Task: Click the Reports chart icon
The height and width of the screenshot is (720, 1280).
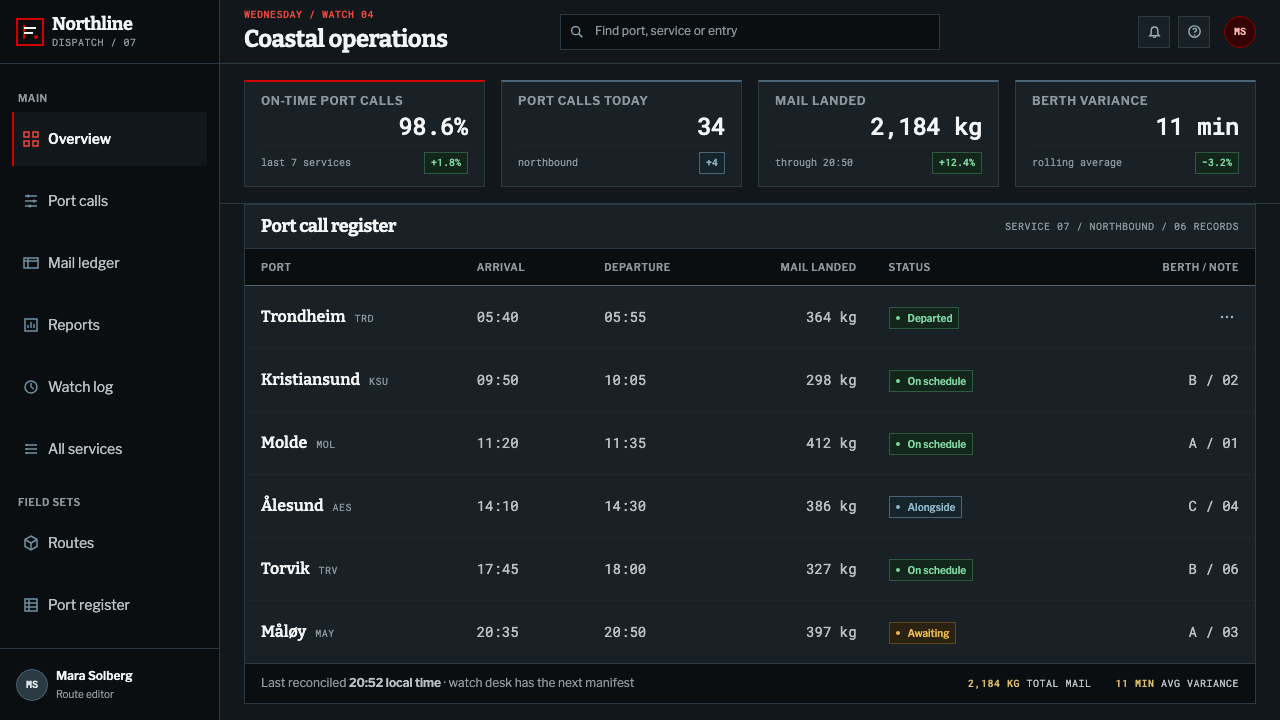Action: tap(31, 325)
